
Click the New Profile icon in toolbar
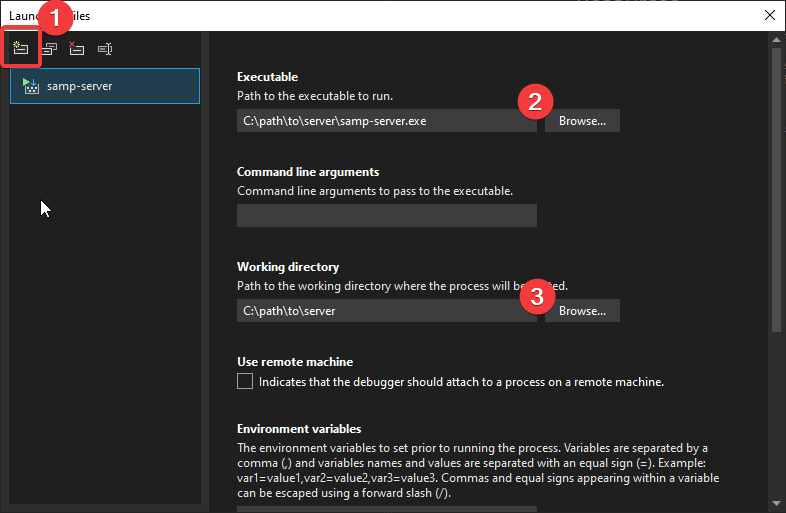coord(21,48)
